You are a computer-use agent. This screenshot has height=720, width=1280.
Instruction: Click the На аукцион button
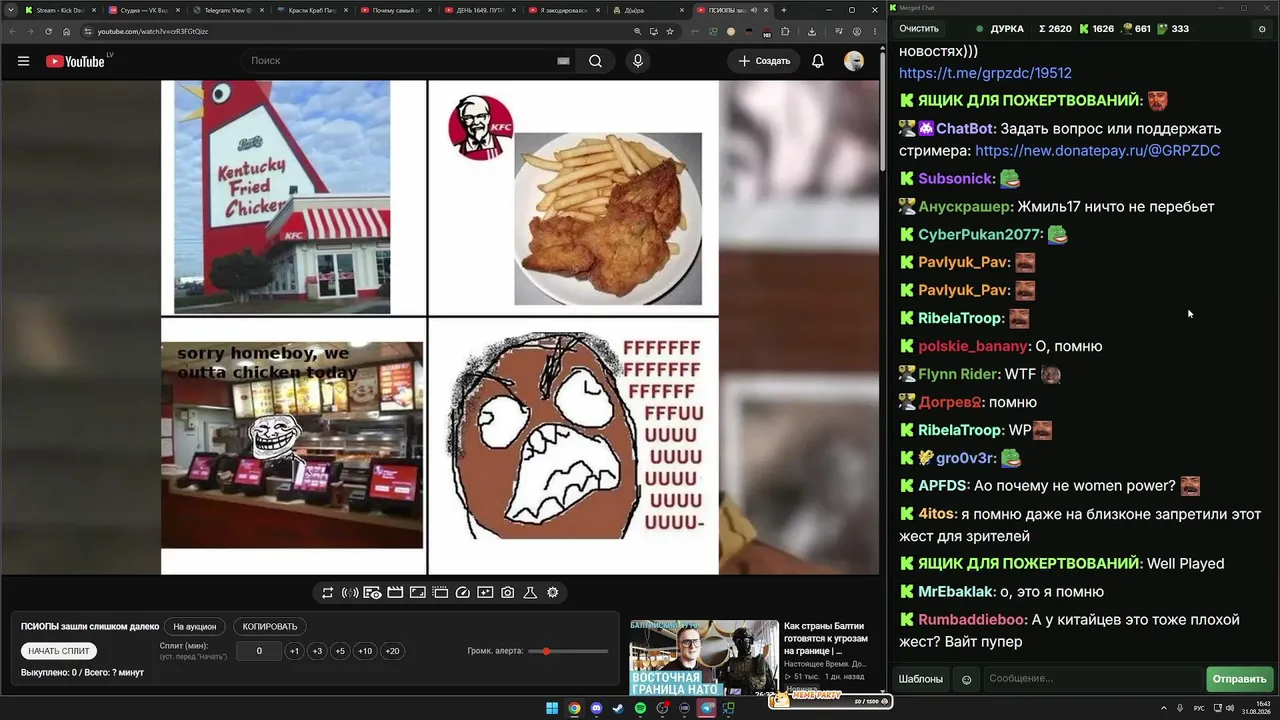(x=194, y=627)
